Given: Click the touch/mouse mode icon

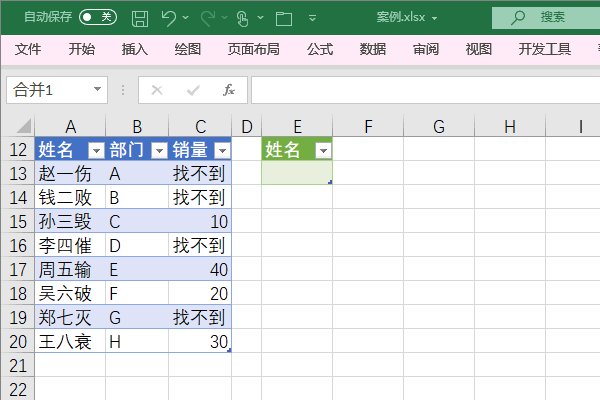Looking at the screenshot, I should click(242, 18).
